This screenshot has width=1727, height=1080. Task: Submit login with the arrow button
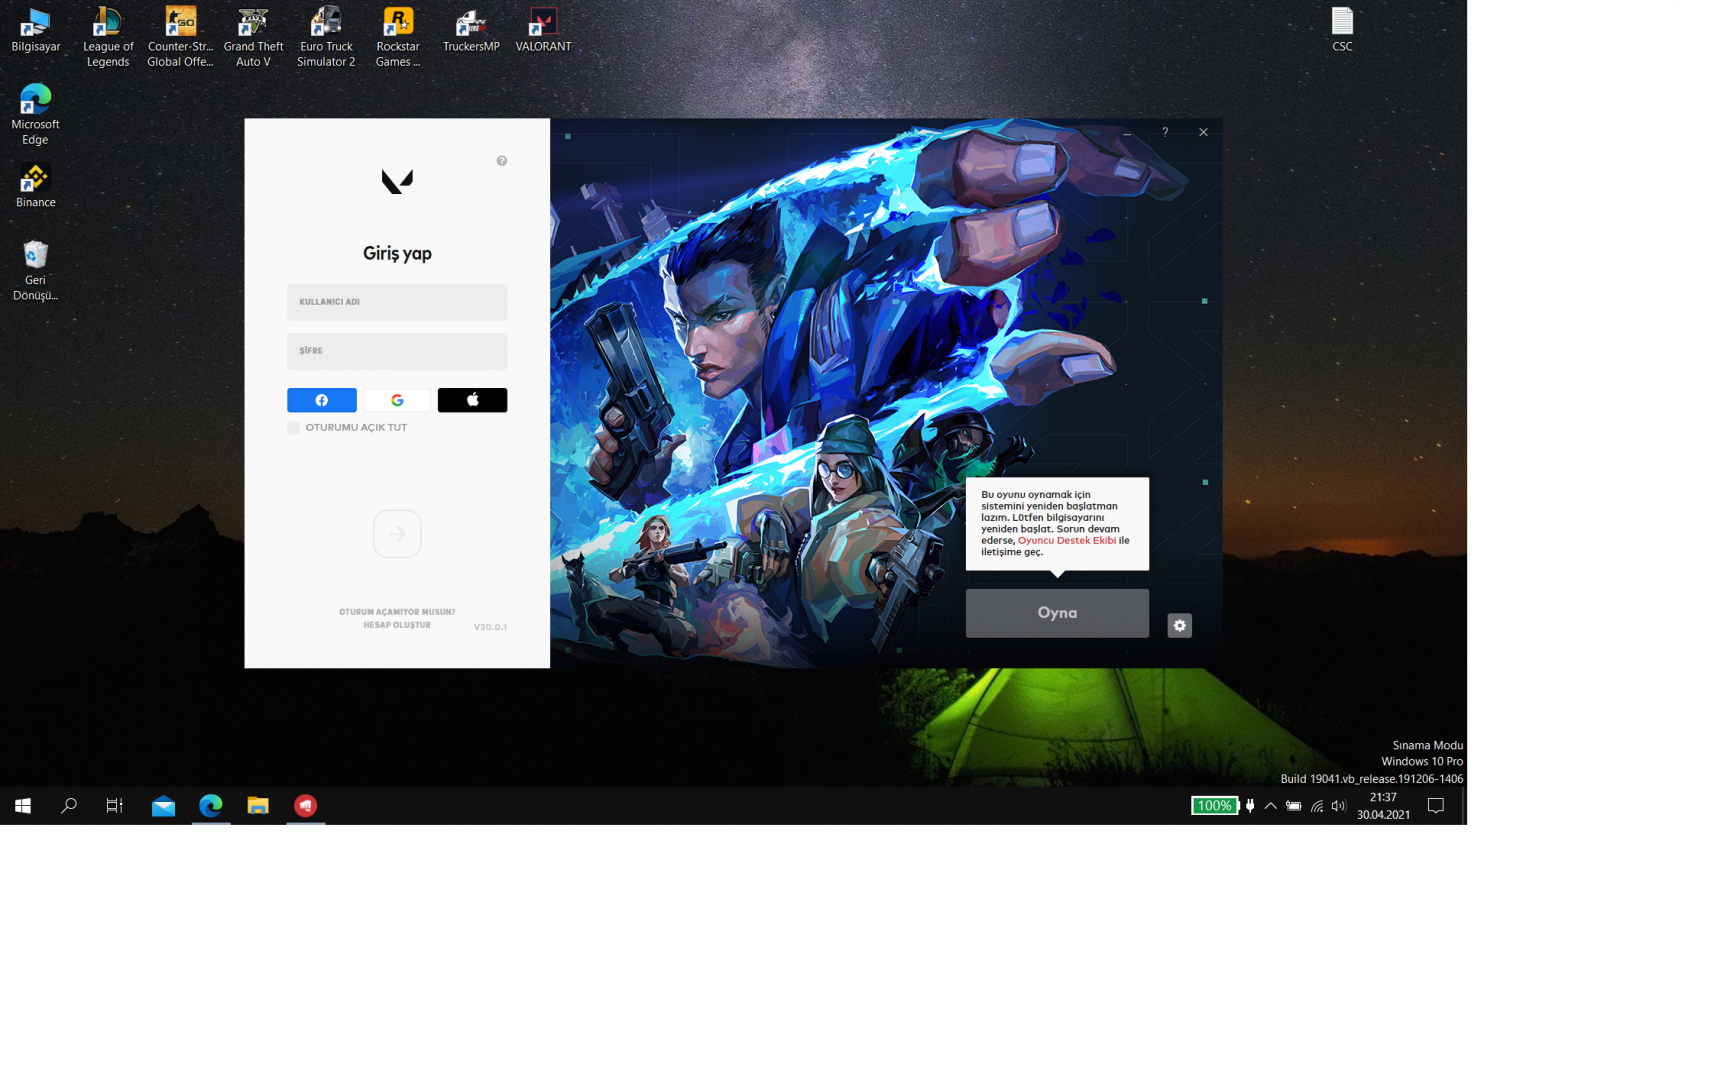tap(397, 534)
